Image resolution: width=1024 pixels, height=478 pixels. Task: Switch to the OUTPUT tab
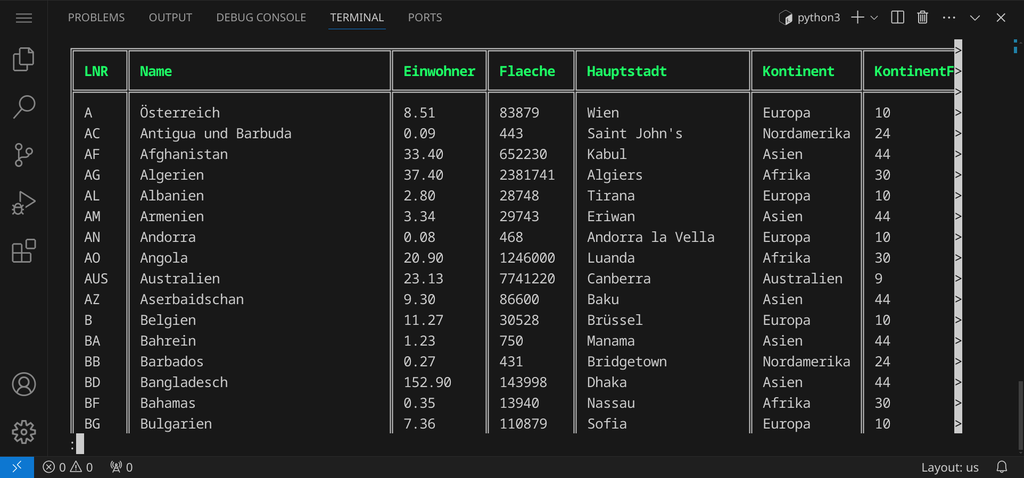click(170, 18)
